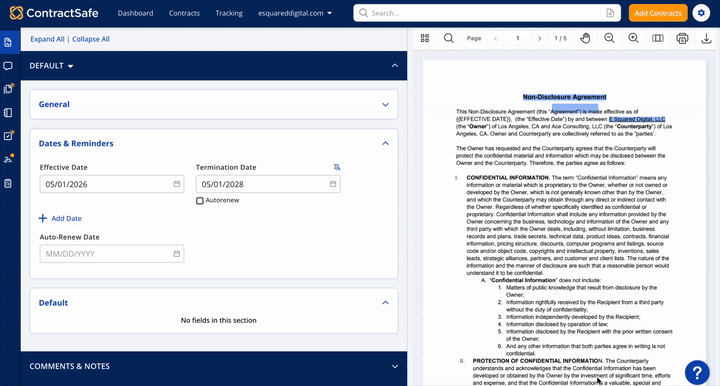The width and height of the screenshot is (720, 386).
Task: Zoom in on the document
Action: click(x=633, y=38)
